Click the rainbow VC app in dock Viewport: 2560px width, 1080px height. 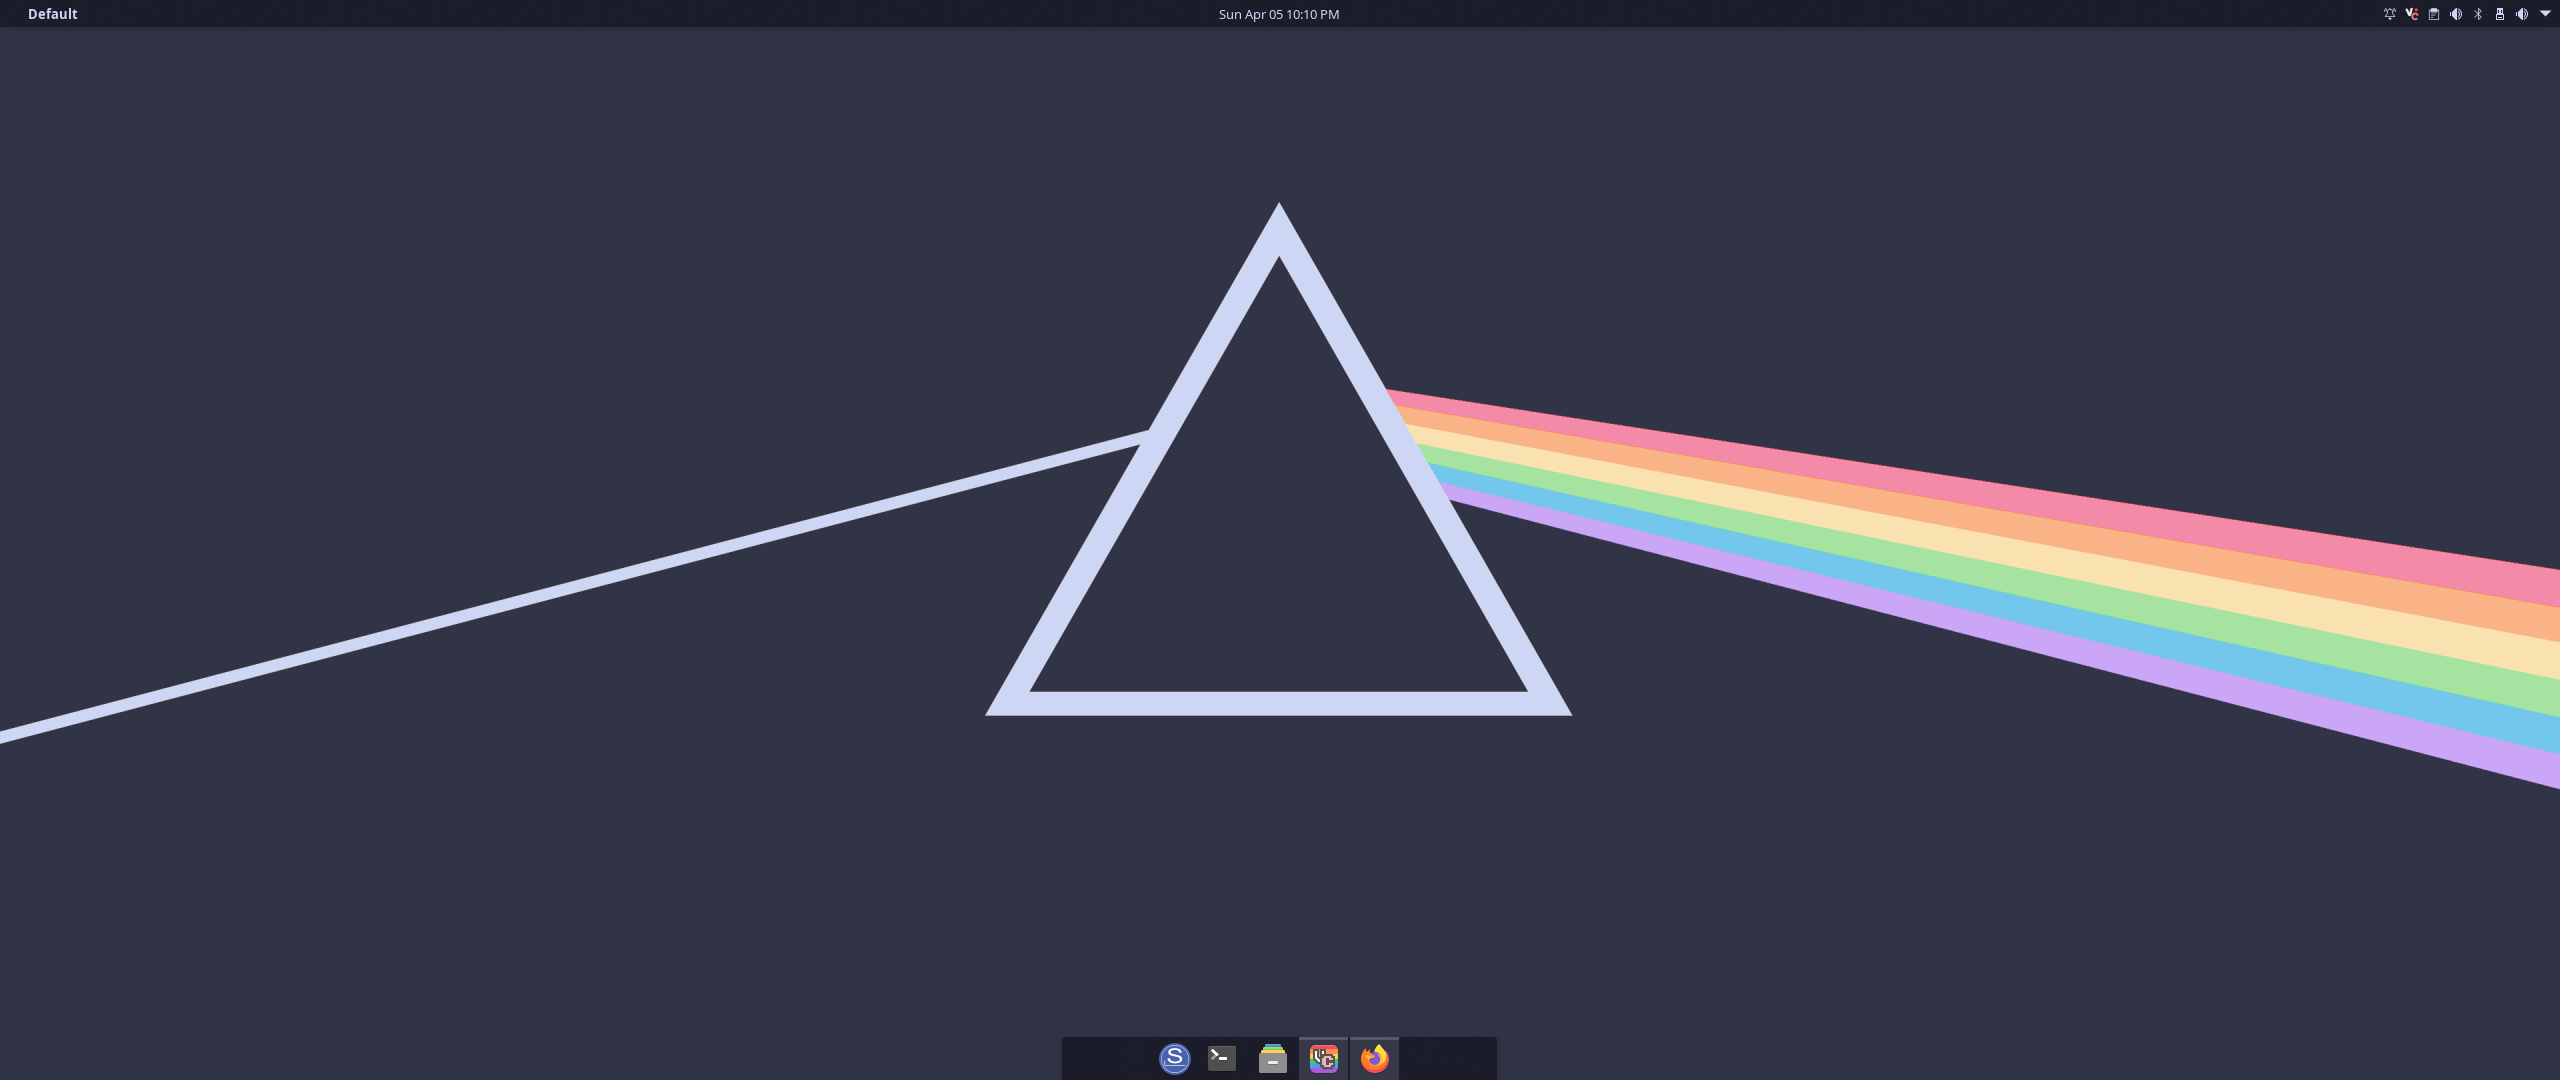[1323, 1058]
